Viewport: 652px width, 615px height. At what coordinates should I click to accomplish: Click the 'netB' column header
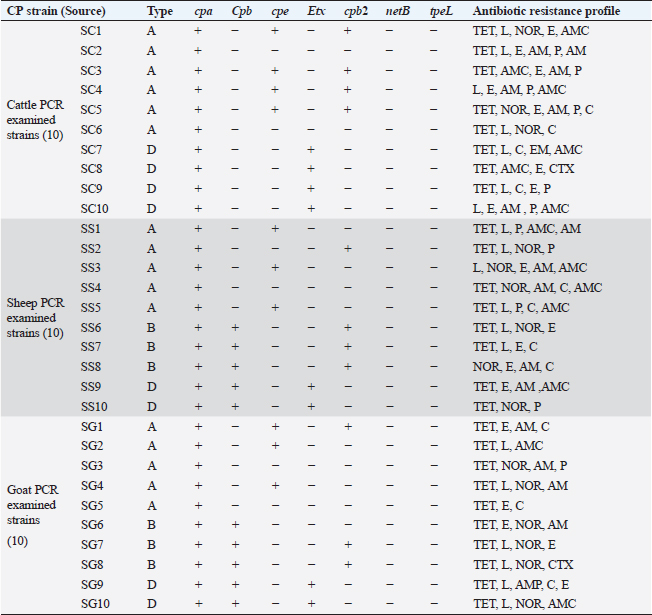[x=398, y=11]
